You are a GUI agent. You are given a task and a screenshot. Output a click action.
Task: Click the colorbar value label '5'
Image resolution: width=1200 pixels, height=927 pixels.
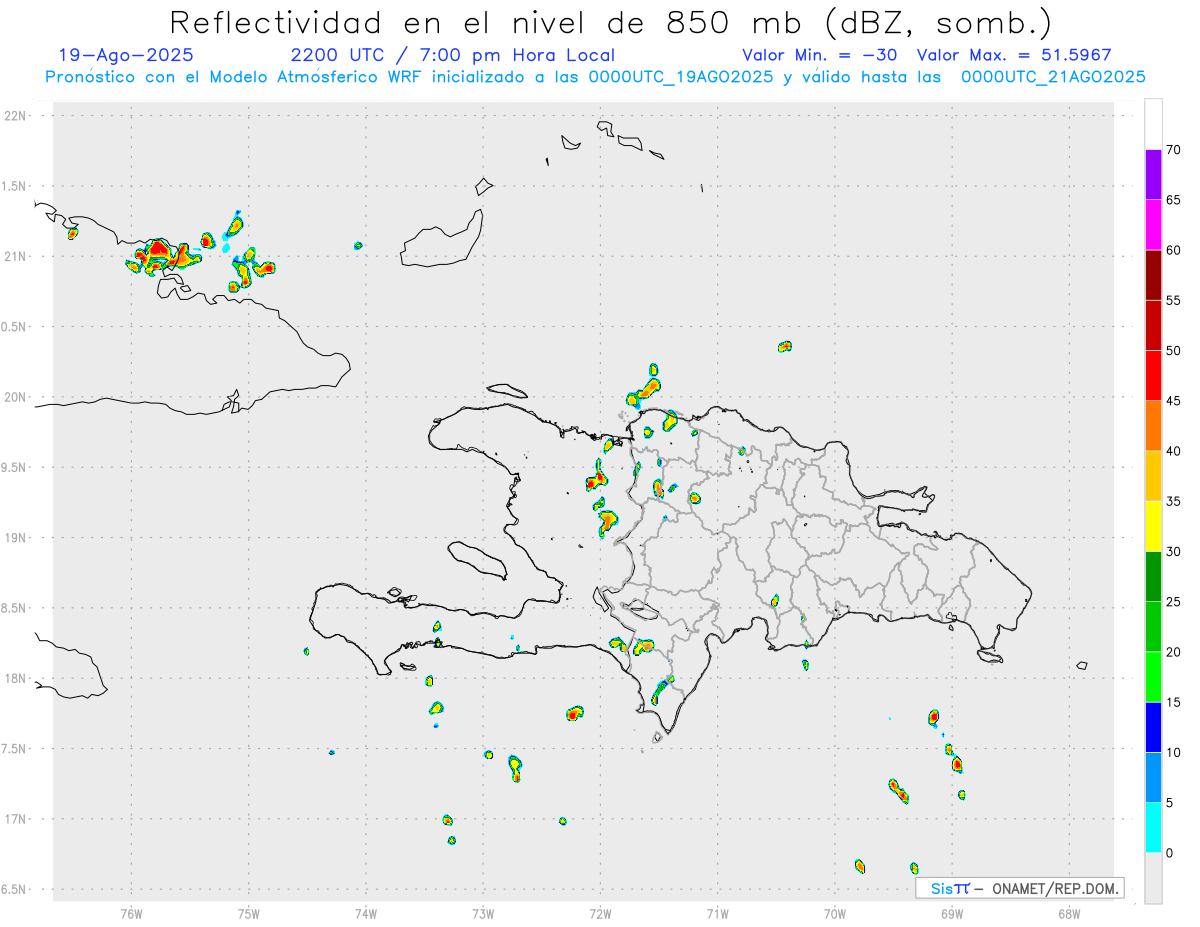point(1169,803)
